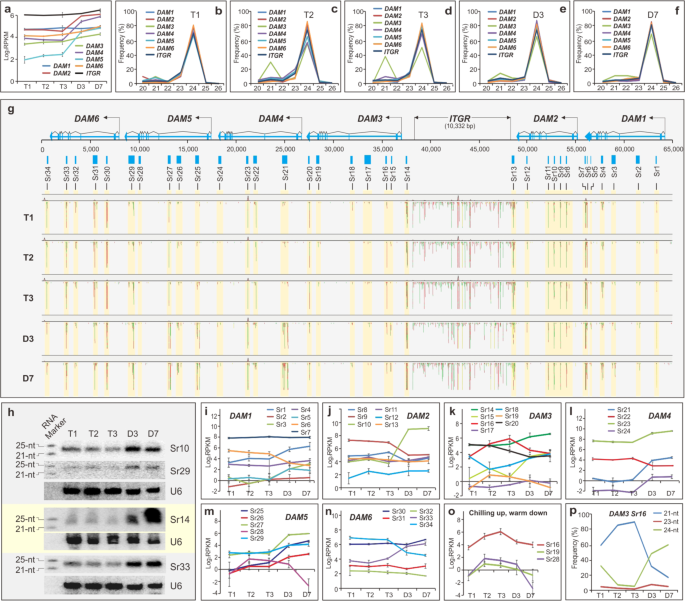685x601 pixels.
Task: Click the "25,000" tick on the genomic scale
Action: click(x=284, y=149)
